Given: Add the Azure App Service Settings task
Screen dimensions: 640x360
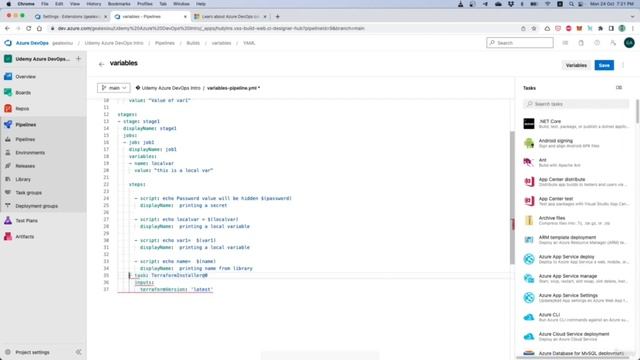Looking at the screenshot, I should coord(575,298).
